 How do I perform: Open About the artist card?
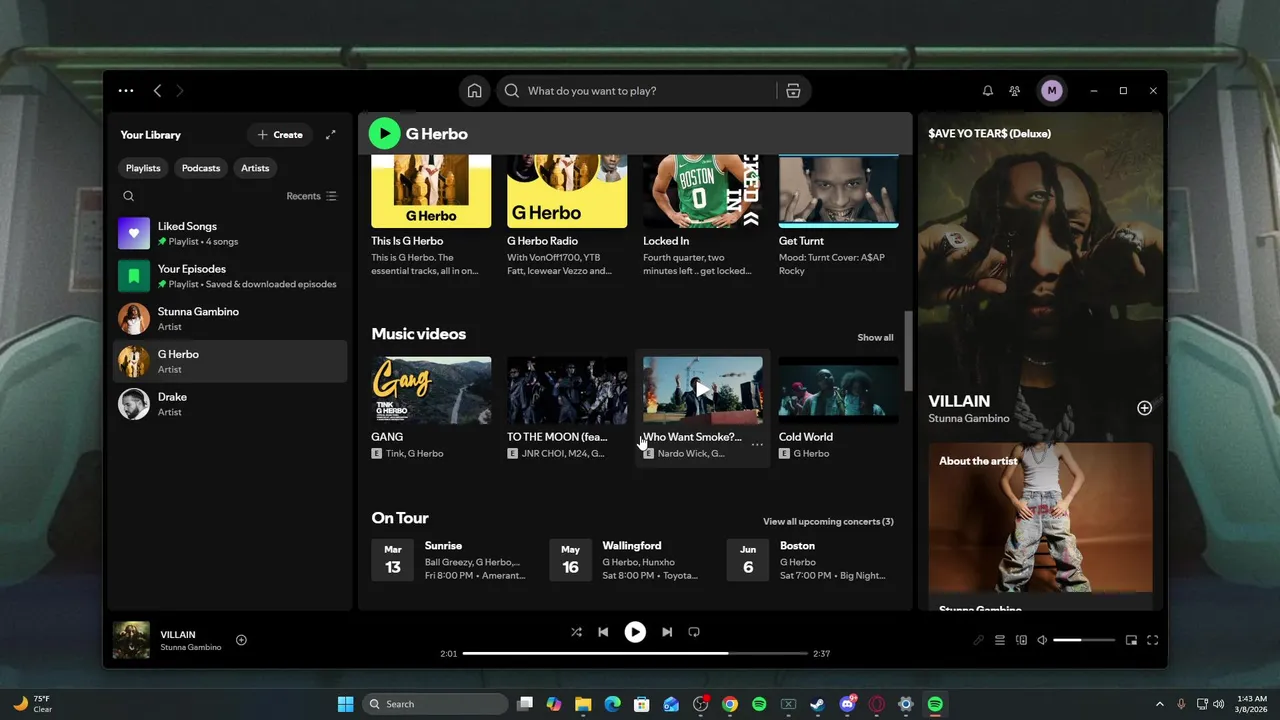1040,526
